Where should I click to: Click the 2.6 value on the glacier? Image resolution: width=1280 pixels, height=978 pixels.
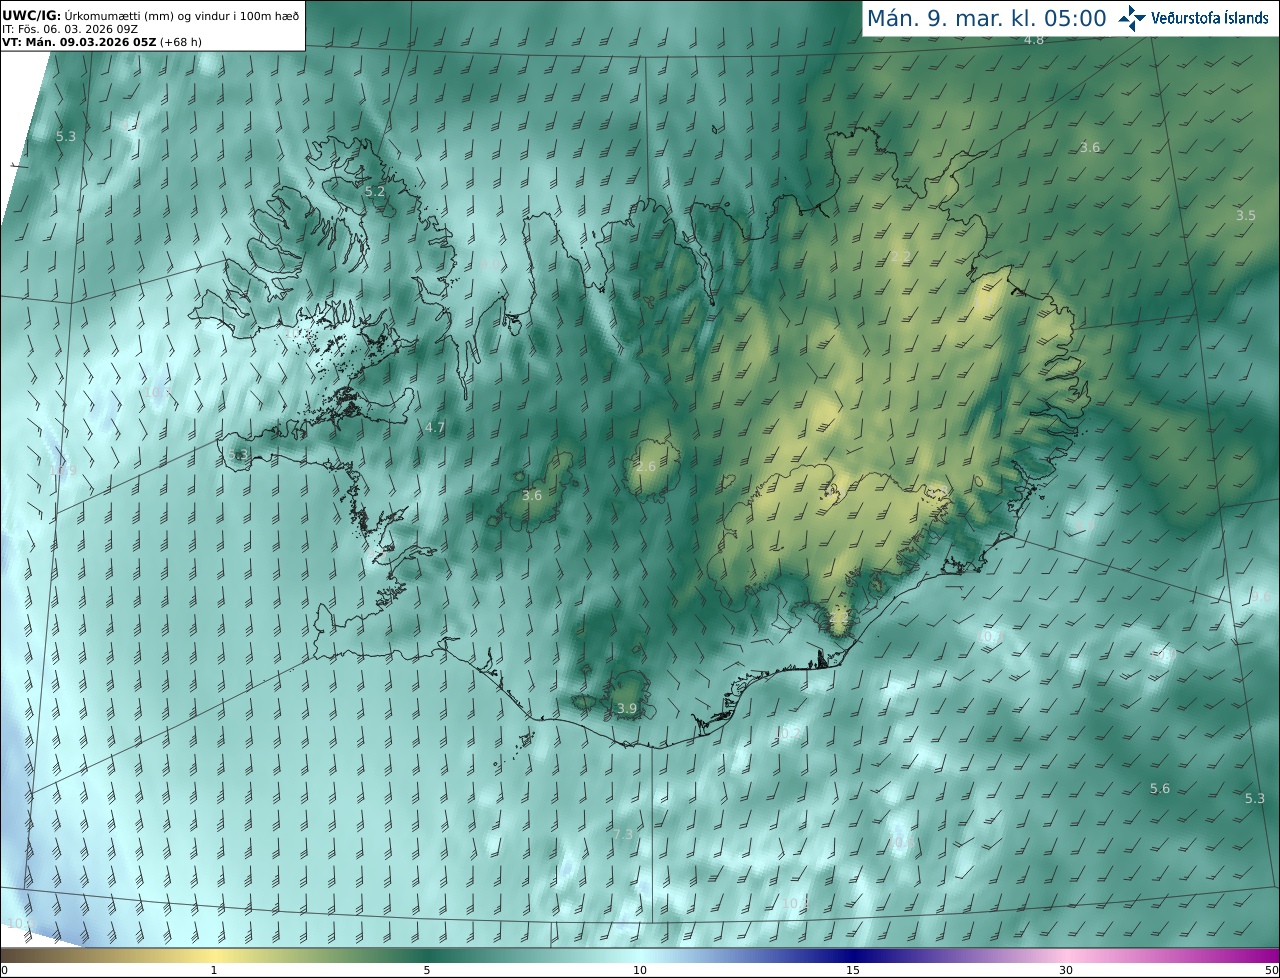point(646,467)
